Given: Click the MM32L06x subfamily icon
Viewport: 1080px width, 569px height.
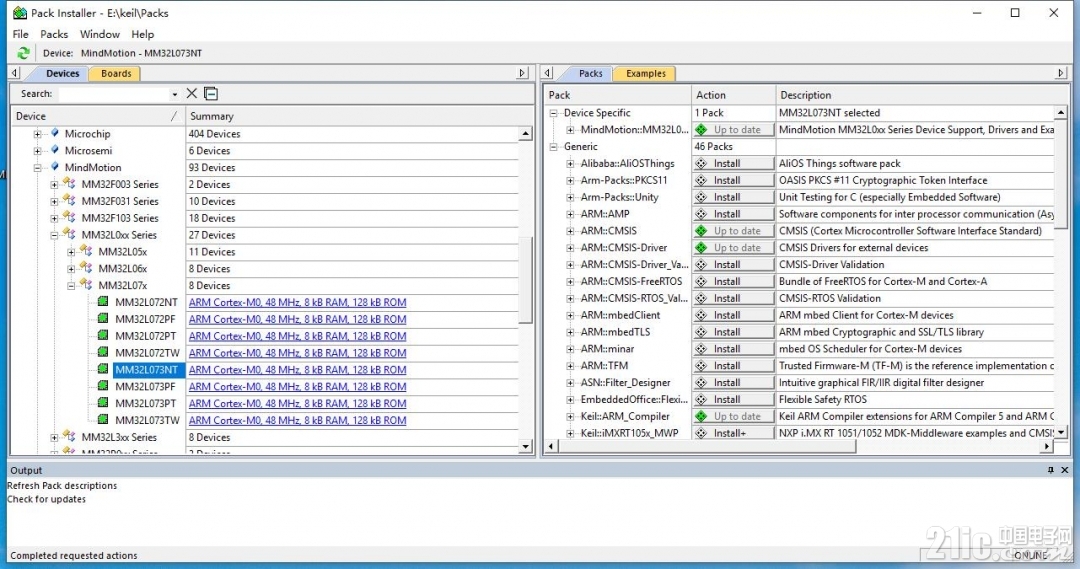Looking at the screenshot, I should [85, 268].
